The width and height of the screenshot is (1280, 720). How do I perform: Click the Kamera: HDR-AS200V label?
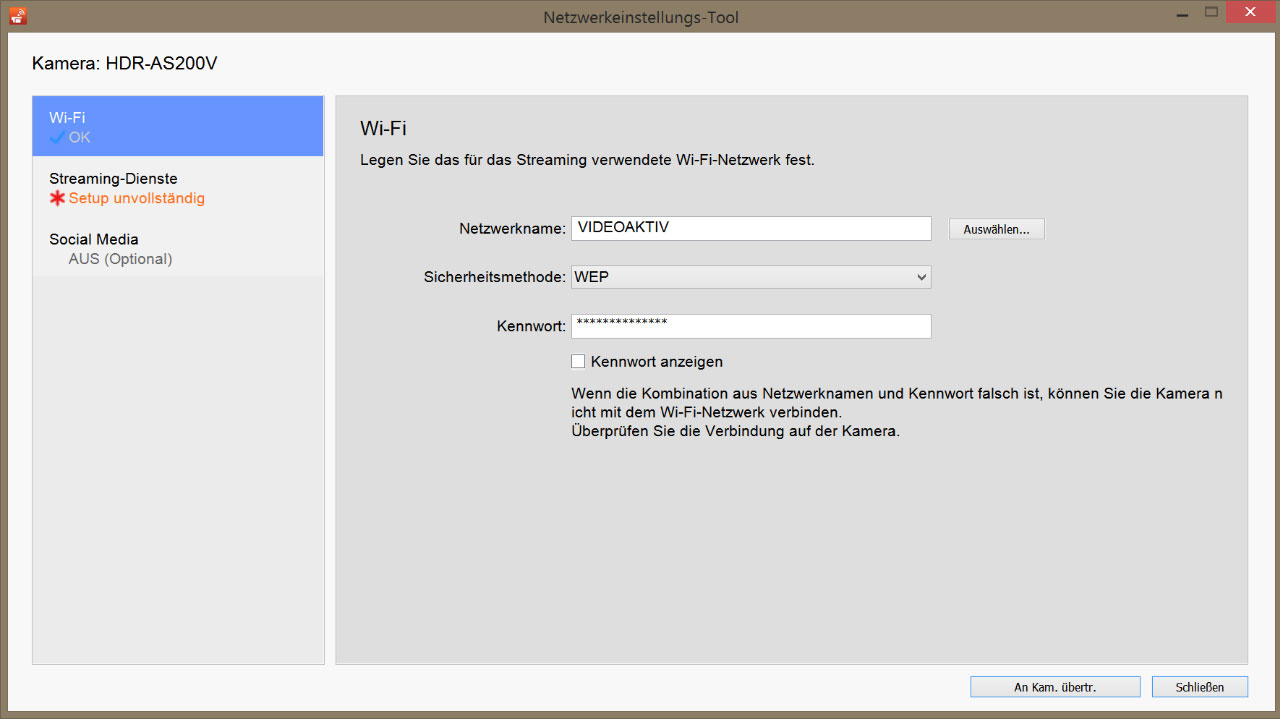coord(125,63)
